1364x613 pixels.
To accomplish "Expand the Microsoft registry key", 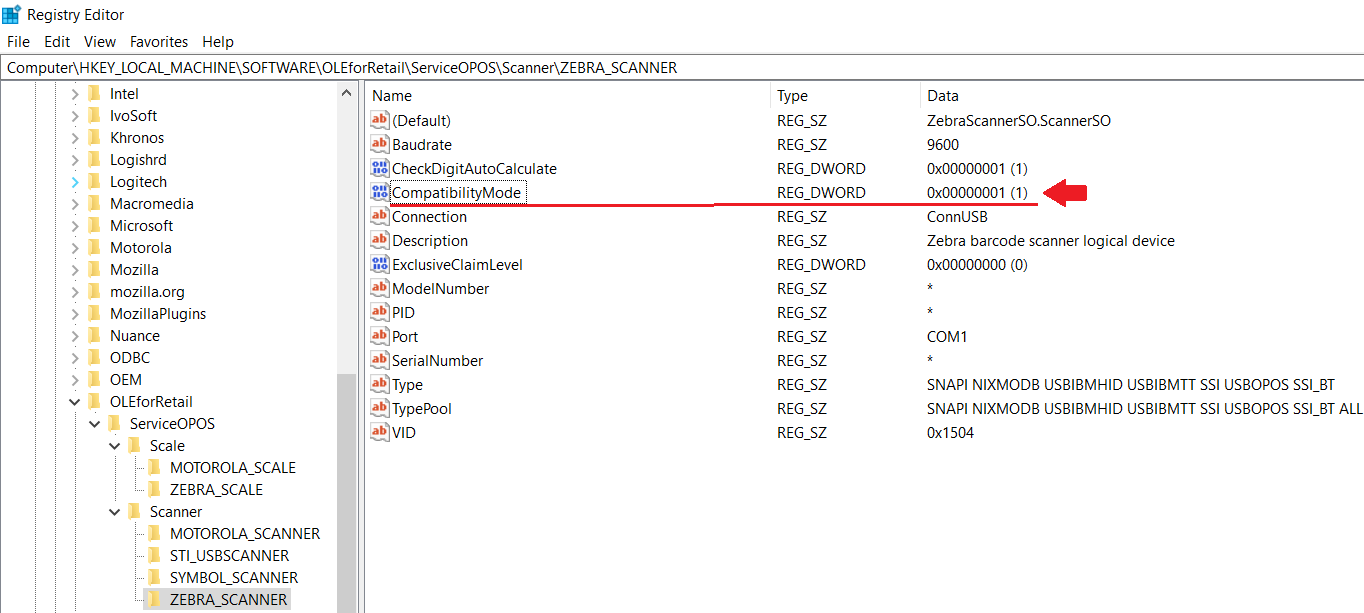I will 74,225.
